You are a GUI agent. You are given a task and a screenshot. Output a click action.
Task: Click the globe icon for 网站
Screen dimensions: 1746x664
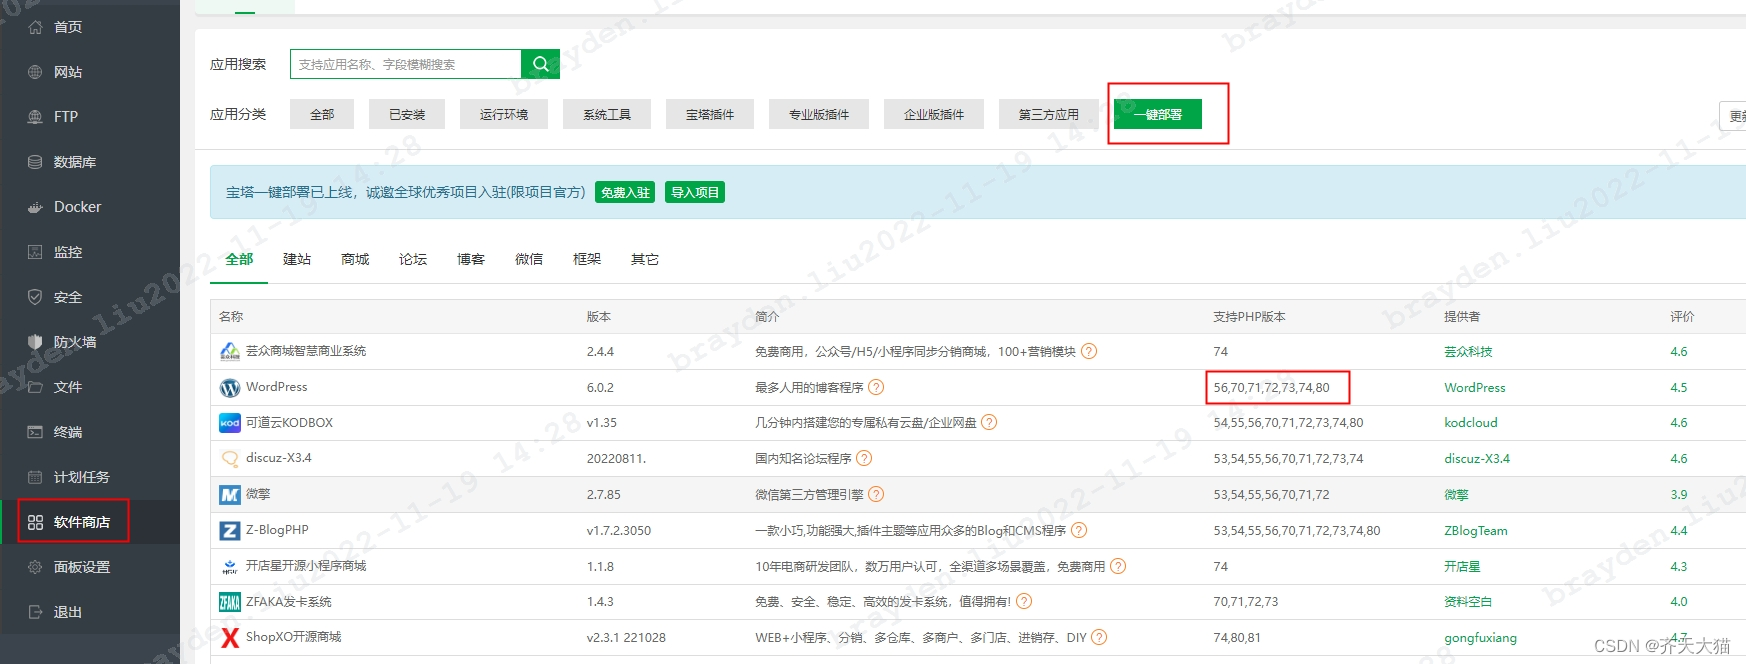coord(35,72)
